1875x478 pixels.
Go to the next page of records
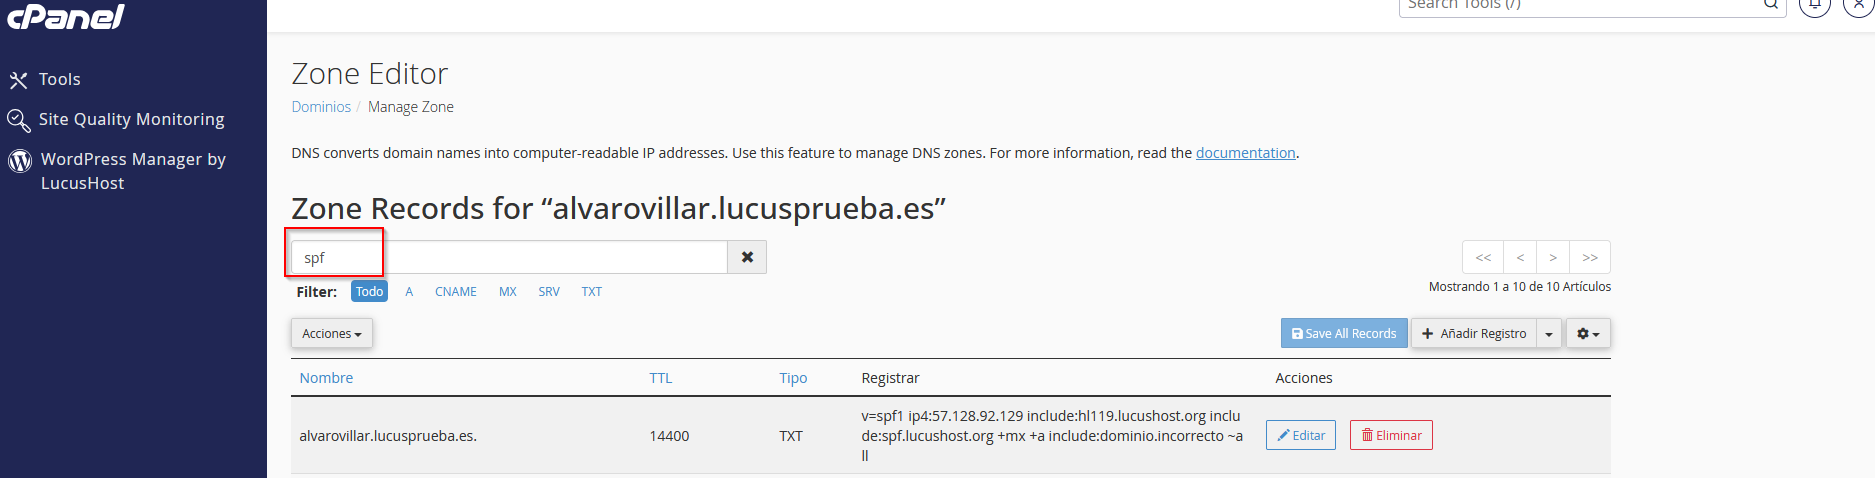point(1553,257)
